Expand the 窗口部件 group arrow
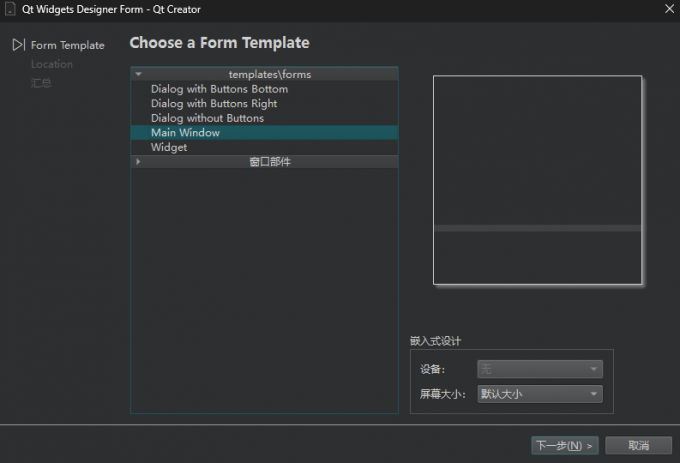 [139, 161]
